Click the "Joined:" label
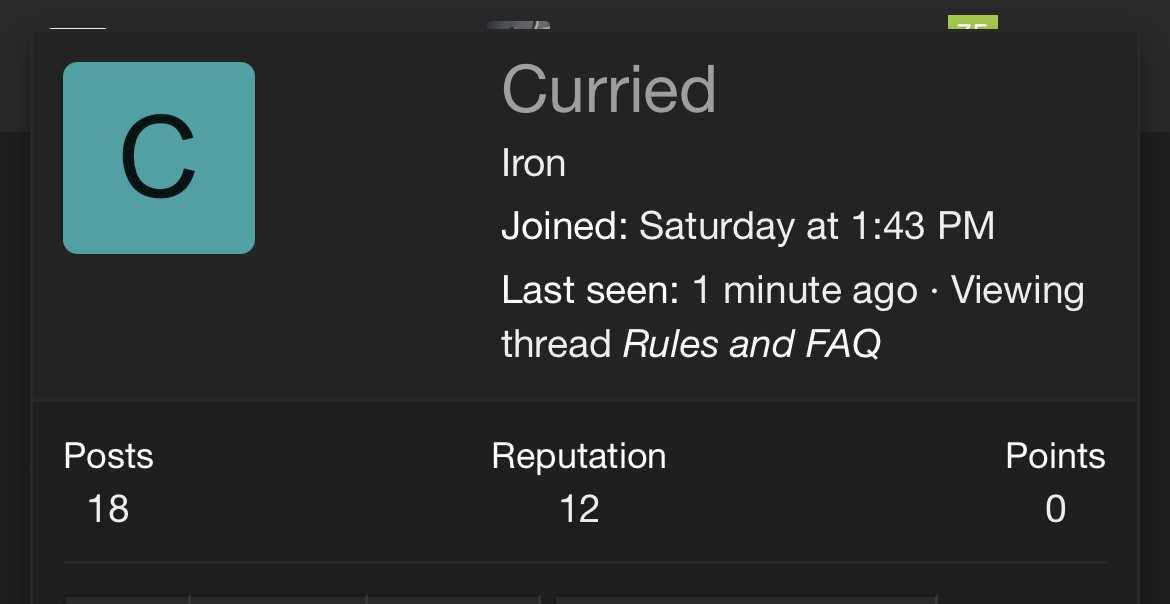 tap(564, 226)
